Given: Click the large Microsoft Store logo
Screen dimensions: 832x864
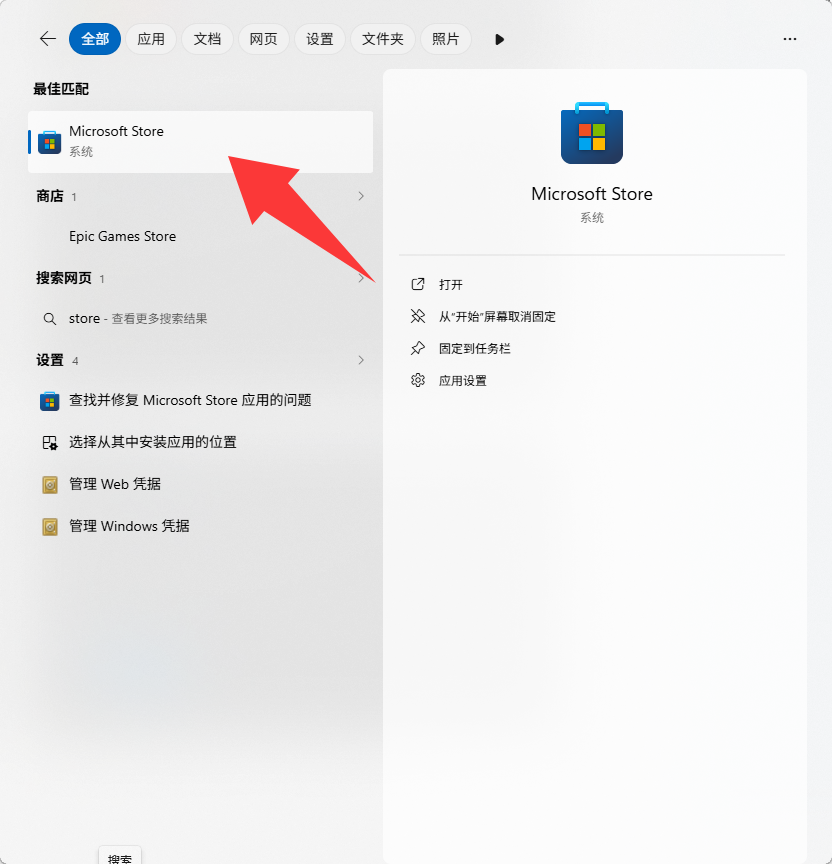Looking at the screenshot, I should point(592,133).
